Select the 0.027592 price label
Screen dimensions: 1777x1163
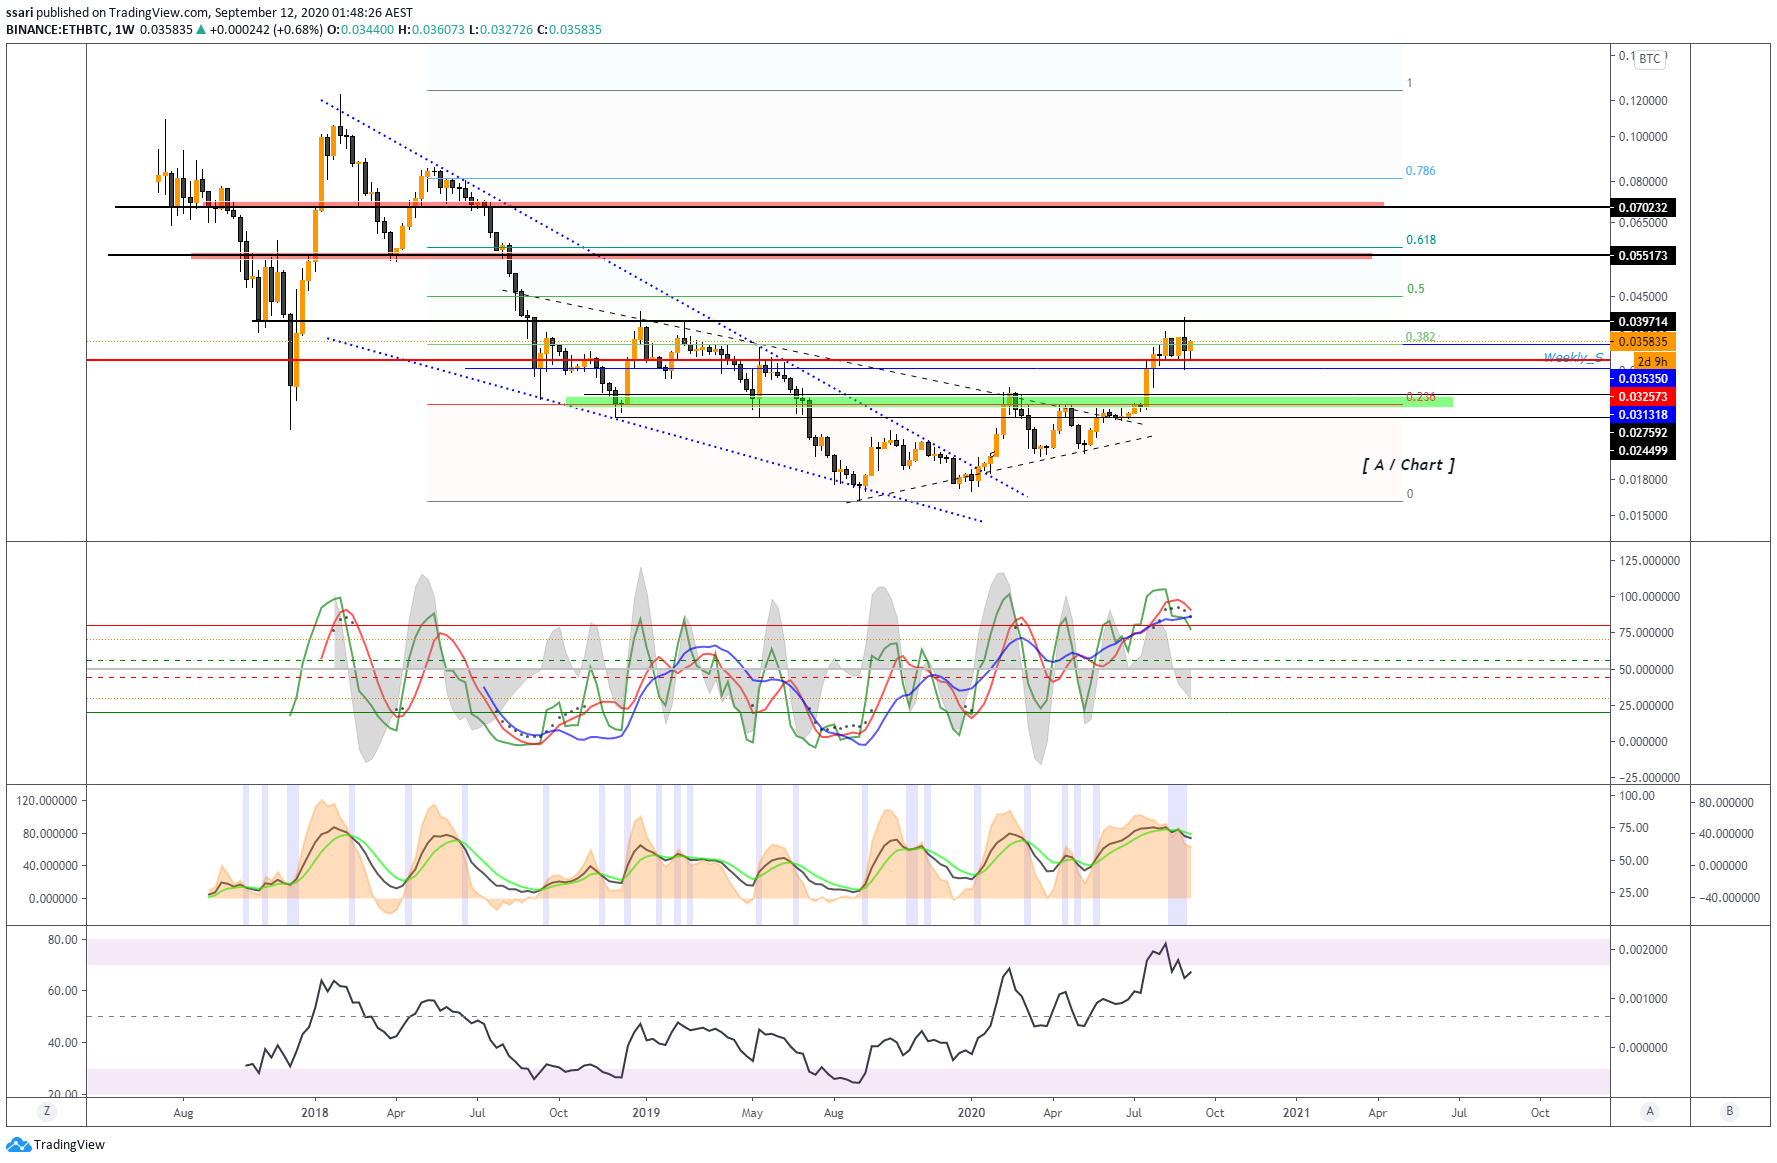[x=1643, y=433]
